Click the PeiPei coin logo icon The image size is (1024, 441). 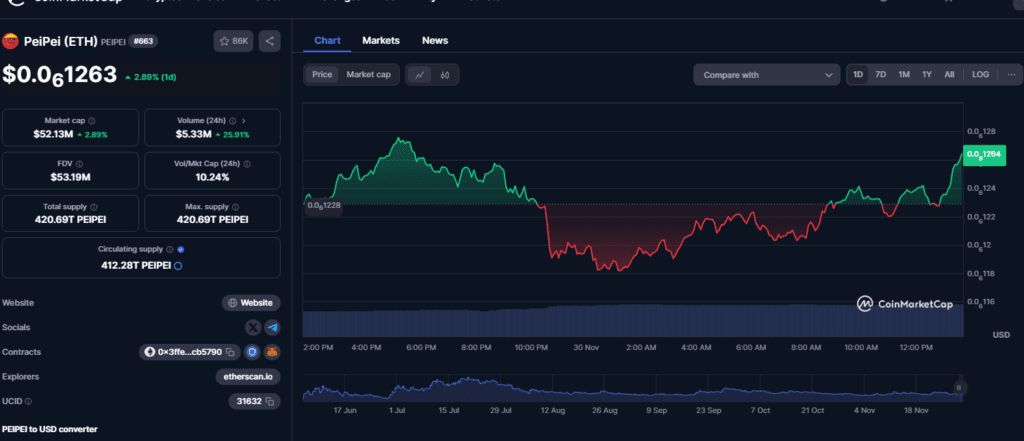click(10, 42)
